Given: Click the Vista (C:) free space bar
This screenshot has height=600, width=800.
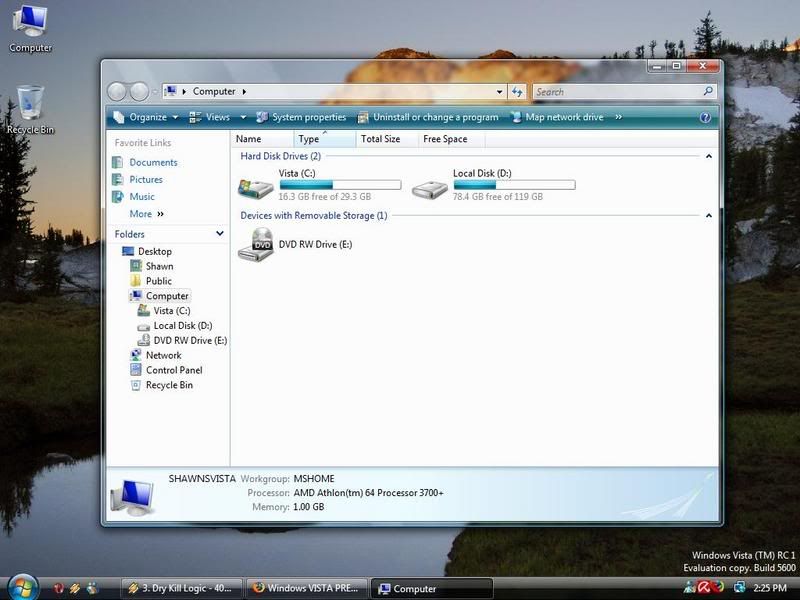Looking at the screenshot, I should click(x=340, y=185).
